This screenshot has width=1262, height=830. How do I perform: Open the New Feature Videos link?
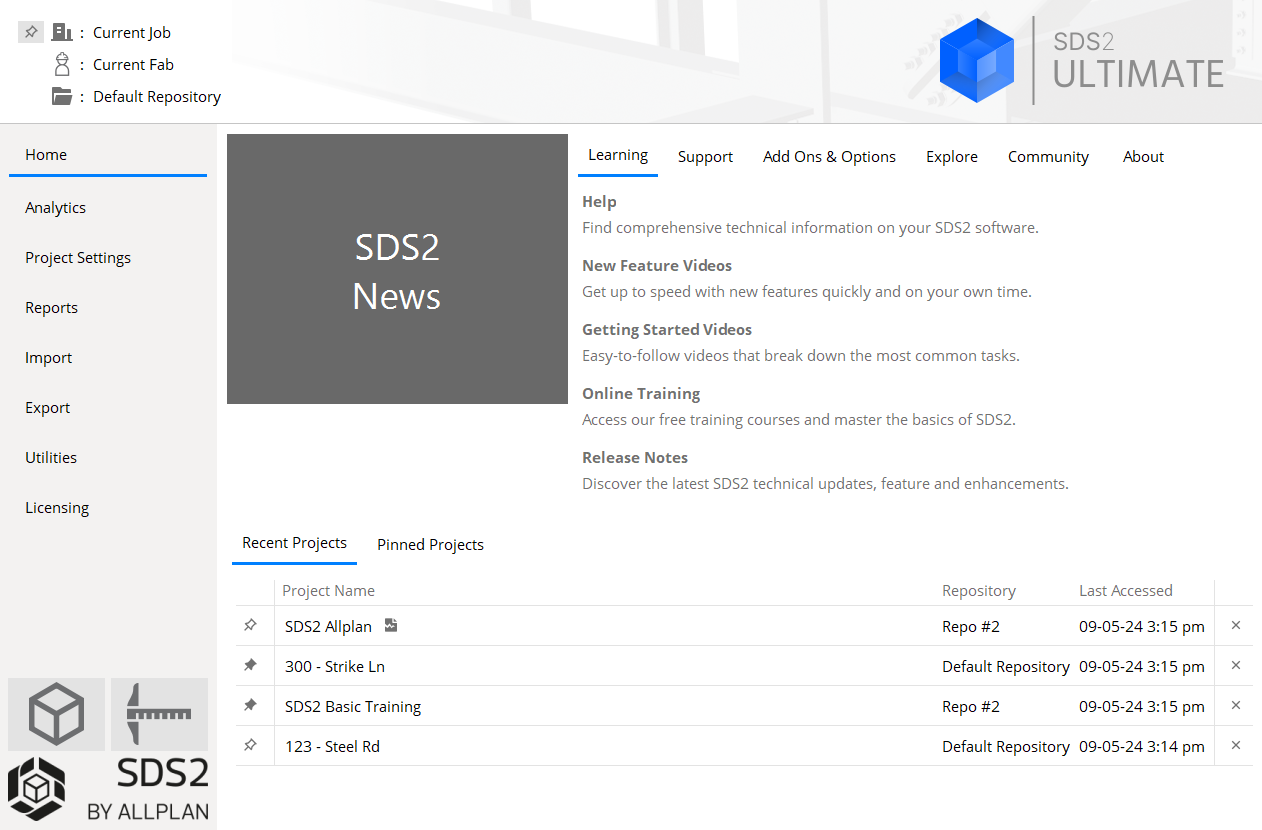click(x=657, y=266)
